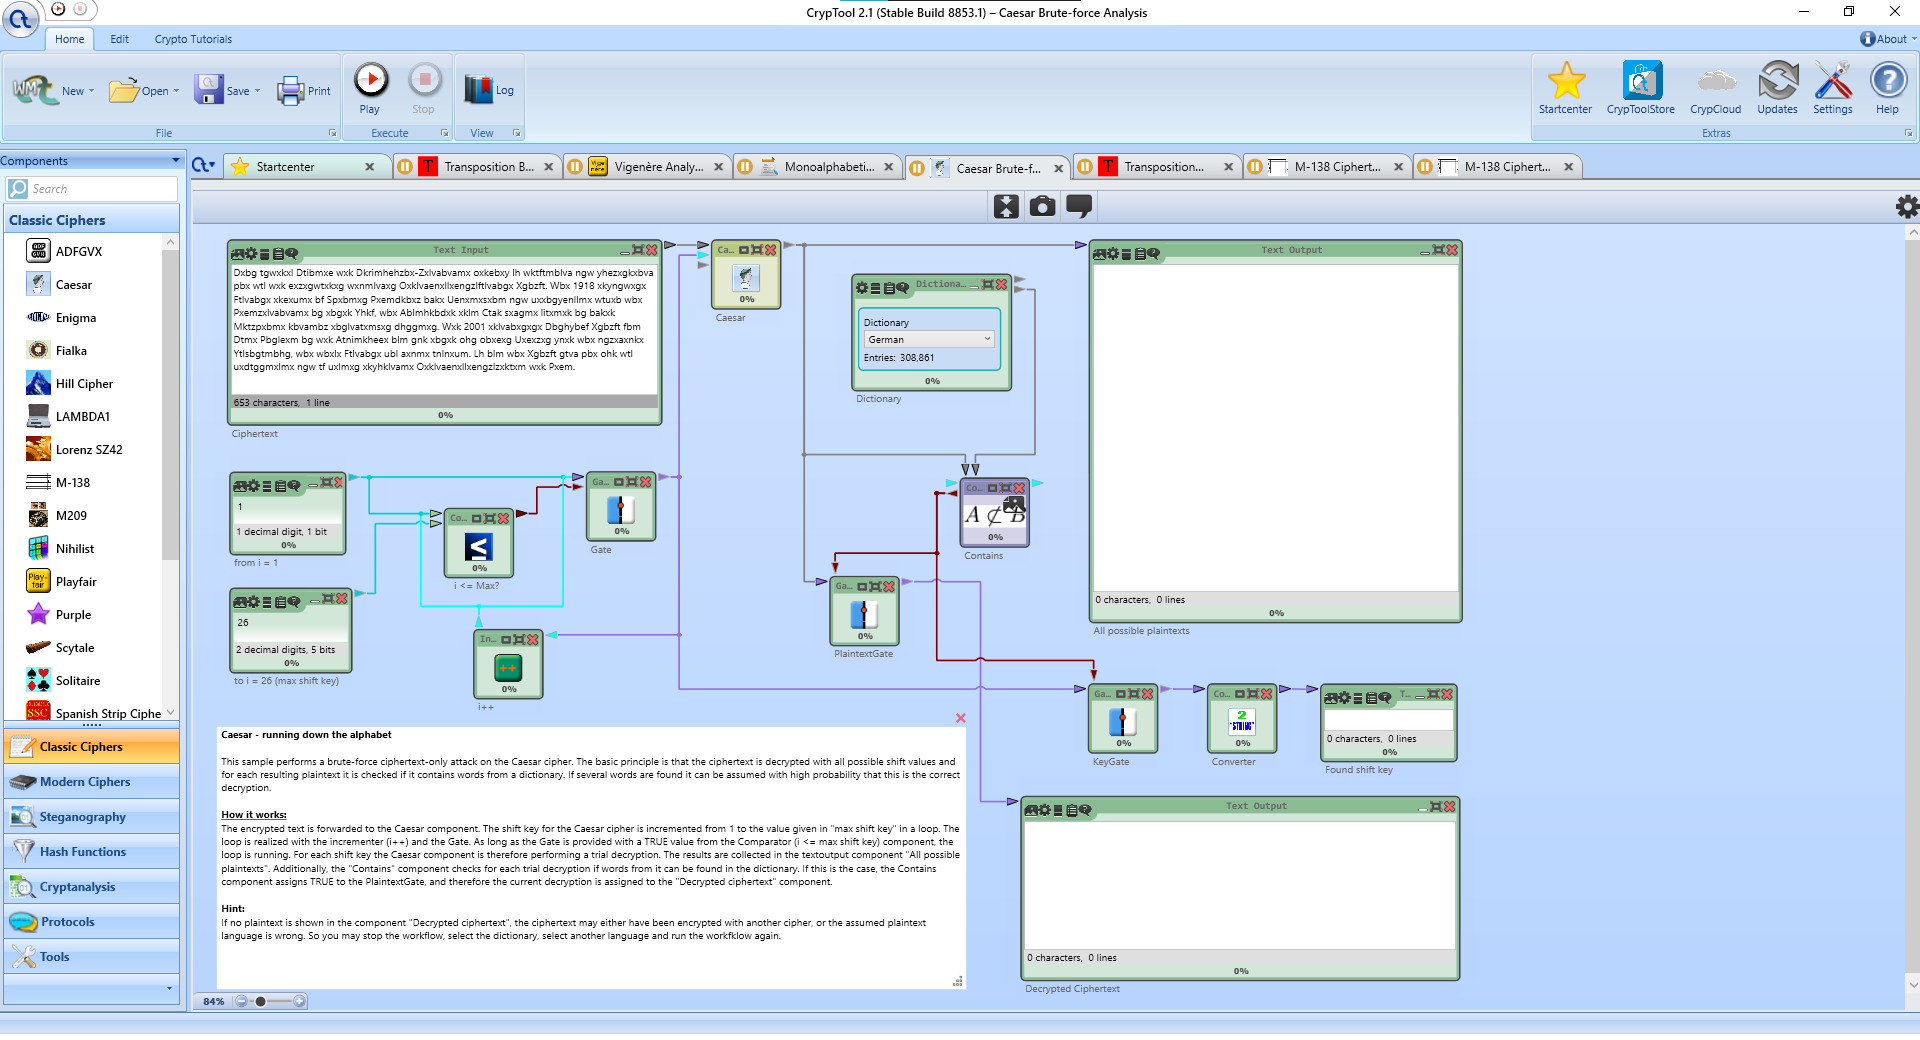Print the current workspace
This screenshot has width=1920, height=1040.
click(x=304, y=91)
